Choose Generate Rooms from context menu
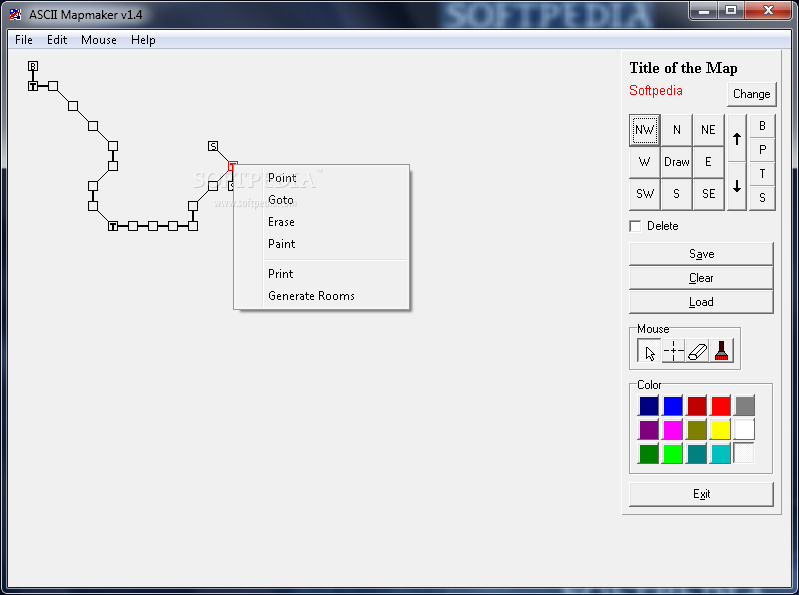This screenshot has height=595, width=799. click(322, 296)
